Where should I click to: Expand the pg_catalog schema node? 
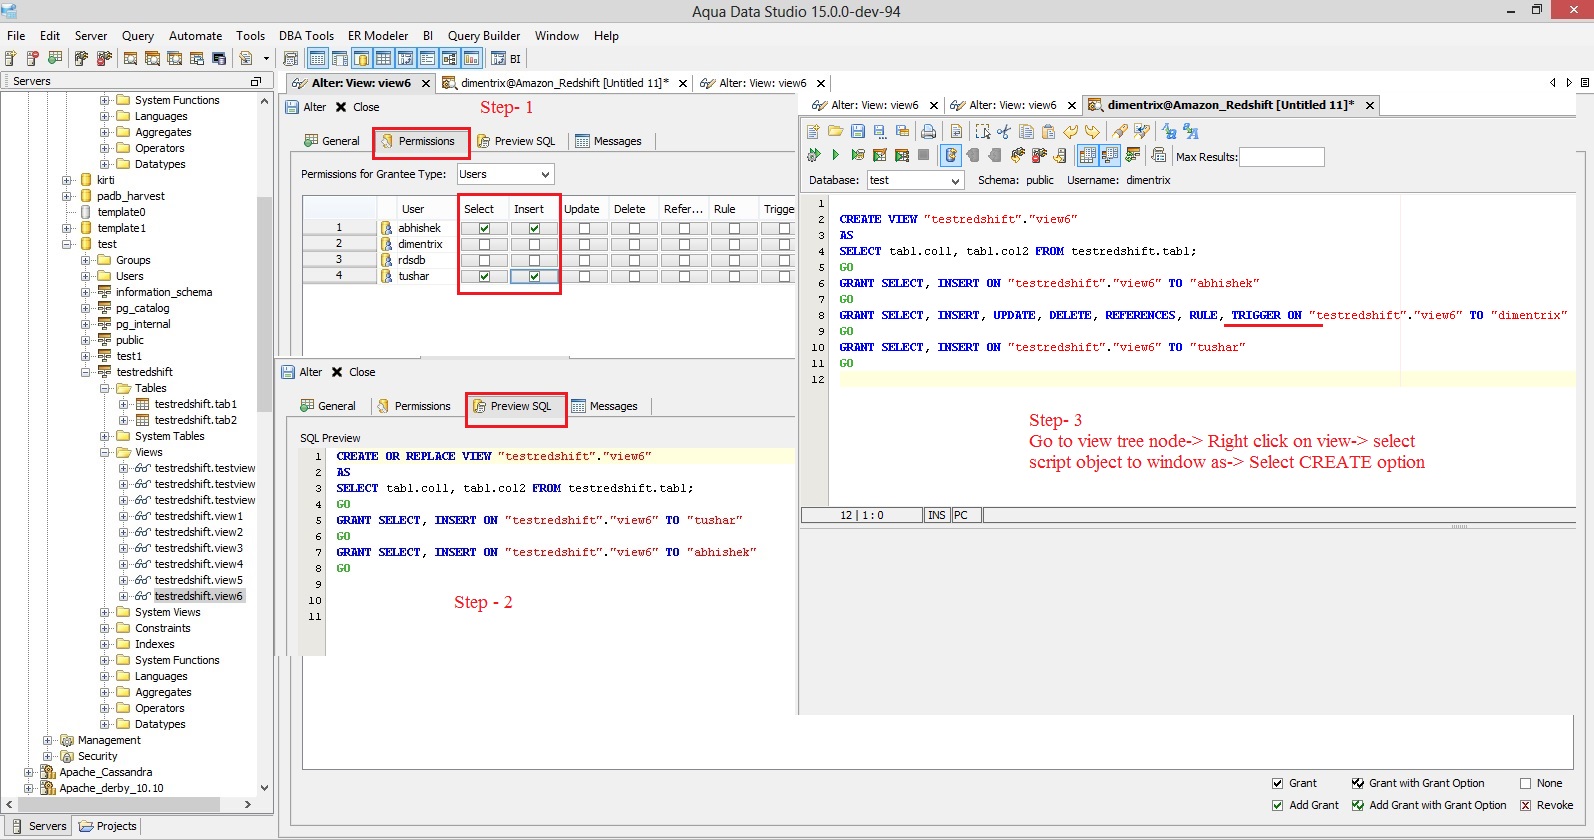click(86, 308)
